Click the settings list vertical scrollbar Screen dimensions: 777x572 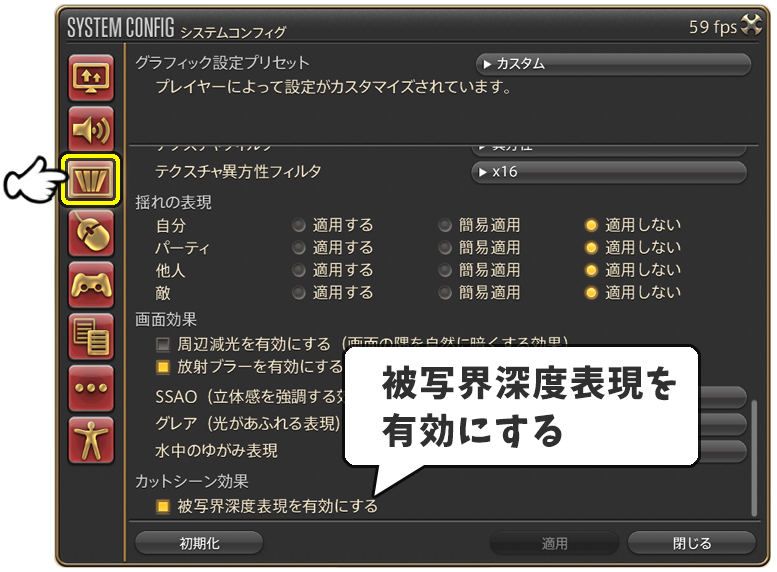[x=754, y=458]
